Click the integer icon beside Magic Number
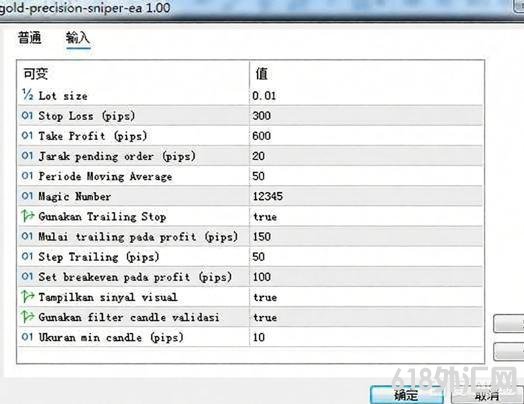The width and height of the screenshot is (524, 404). [27, 196]
